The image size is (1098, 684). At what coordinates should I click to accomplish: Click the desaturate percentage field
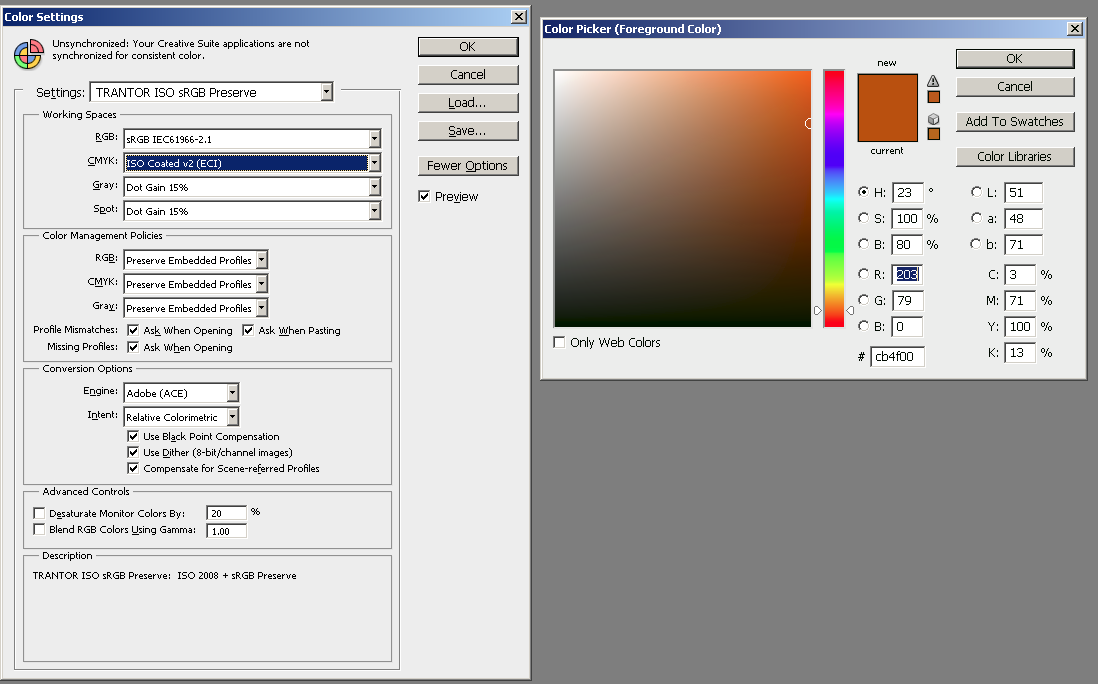(226, 513)
